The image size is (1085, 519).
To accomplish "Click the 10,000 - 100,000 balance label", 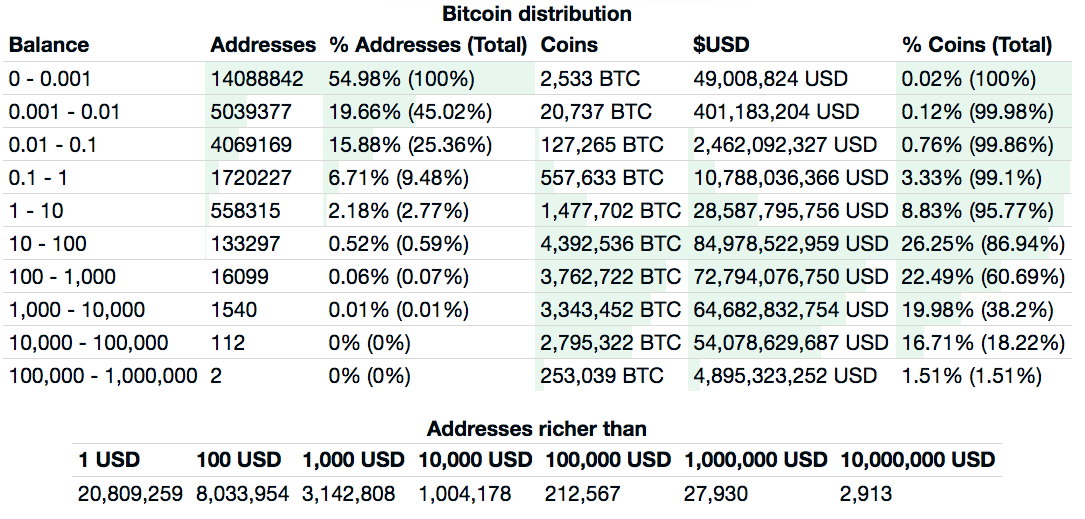I will [x=89, y=343].
